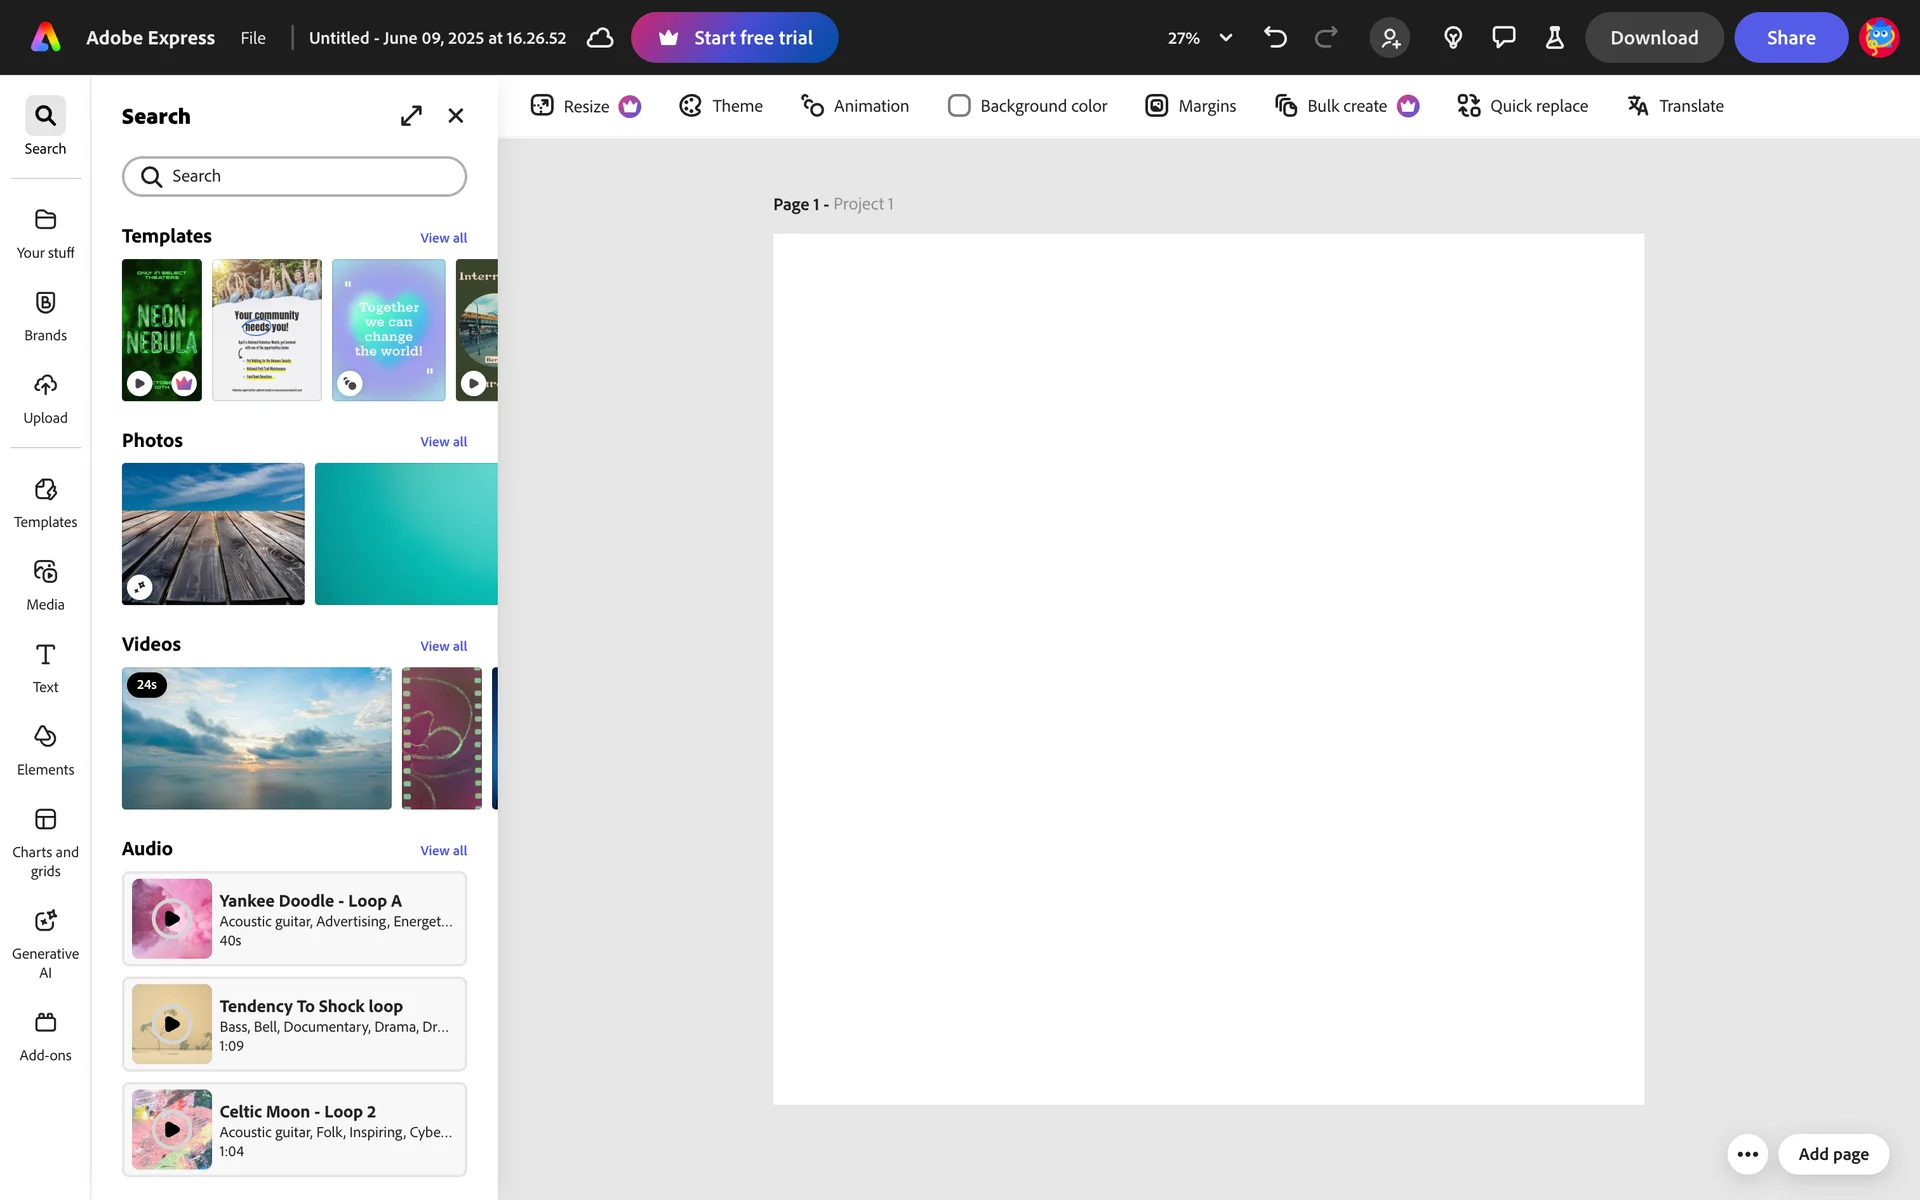The image size is (1920, 1200).
Task: Open the Charts and grids panel
Action: tap(45, 842)
